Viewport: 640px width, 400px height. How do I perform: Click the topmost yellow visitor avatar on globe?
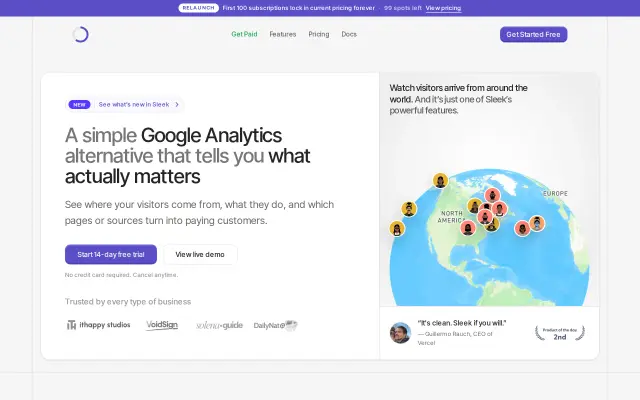440,180
